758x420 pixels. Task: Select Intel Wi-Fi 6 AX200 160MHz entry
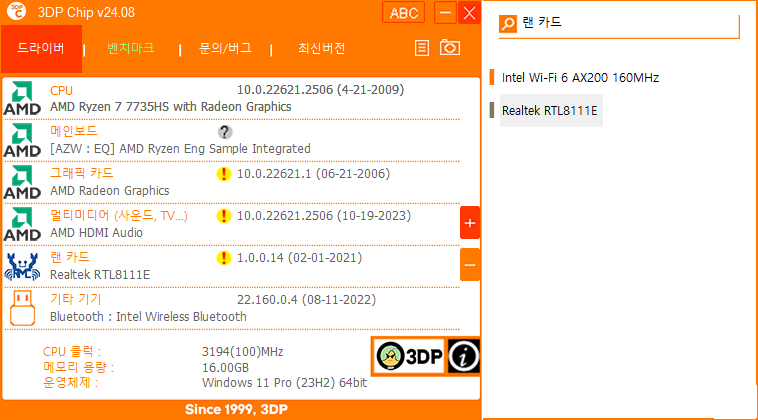pos(580,77)
